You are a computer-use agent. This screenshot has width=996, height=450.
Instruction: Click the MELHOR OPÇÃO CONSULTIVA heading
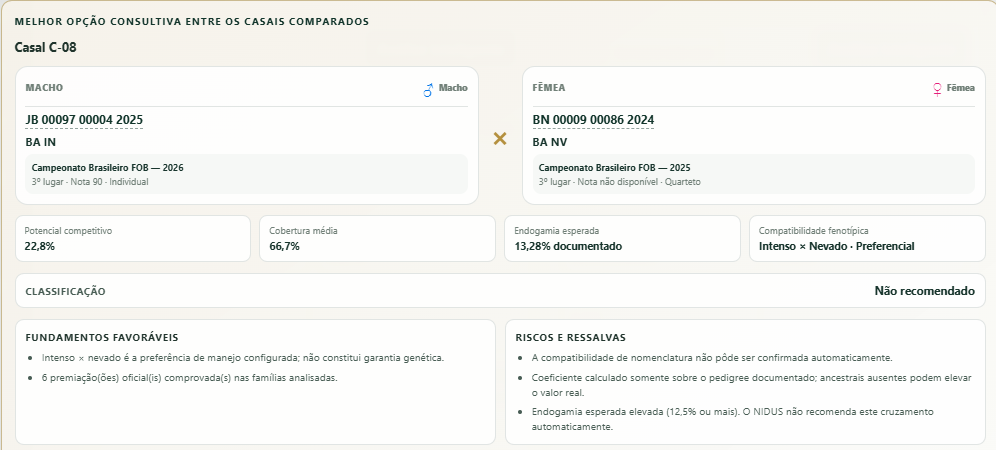click(192, 22)
